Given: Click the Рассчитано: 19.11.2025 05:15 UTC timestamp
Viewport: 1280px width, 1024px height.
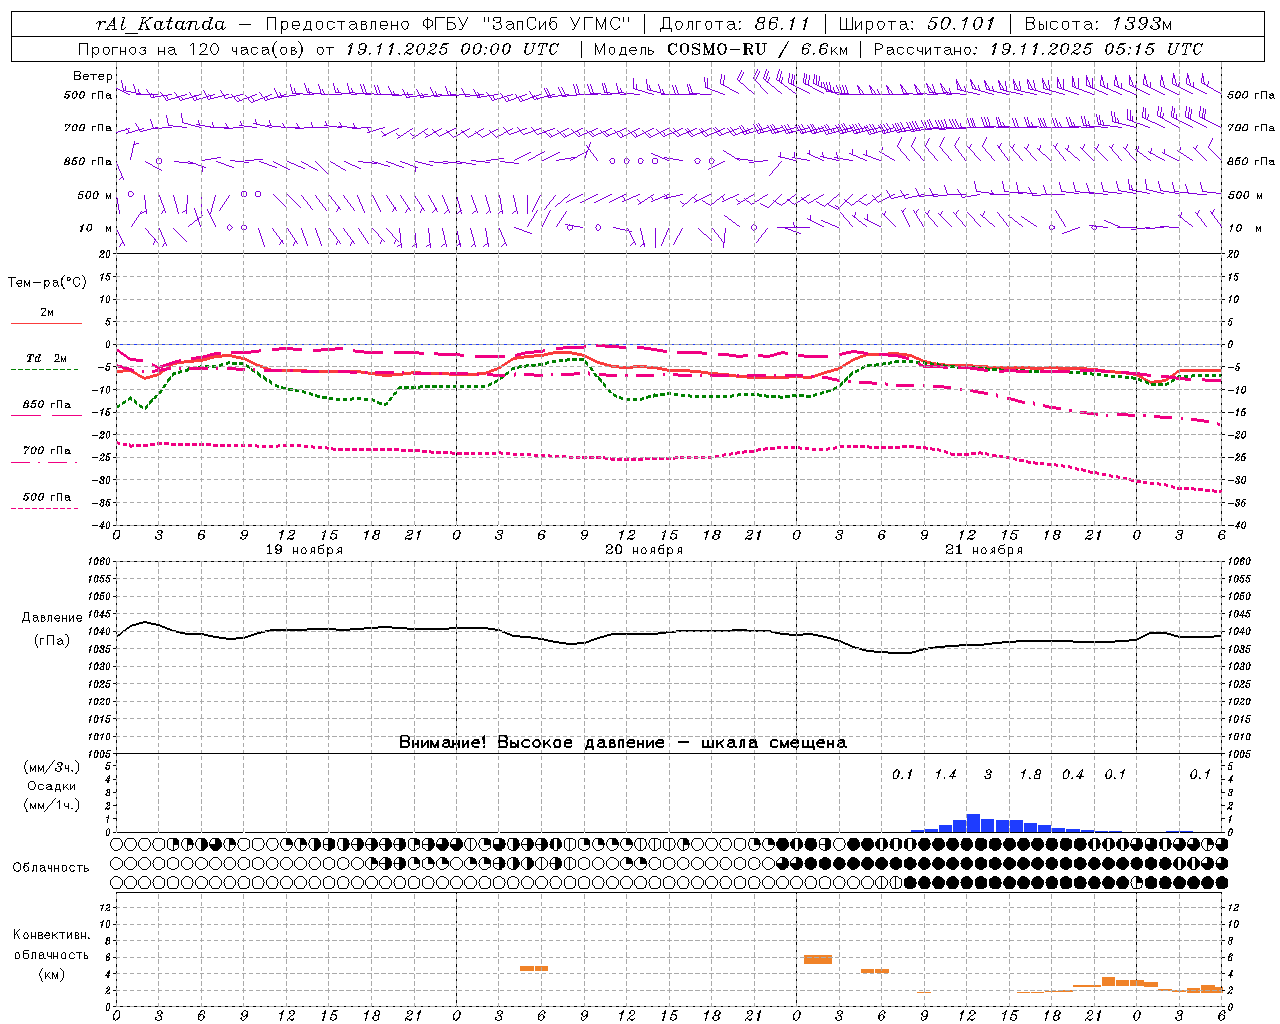Looking at the screenshot, I should click(x=1038, y=49).
